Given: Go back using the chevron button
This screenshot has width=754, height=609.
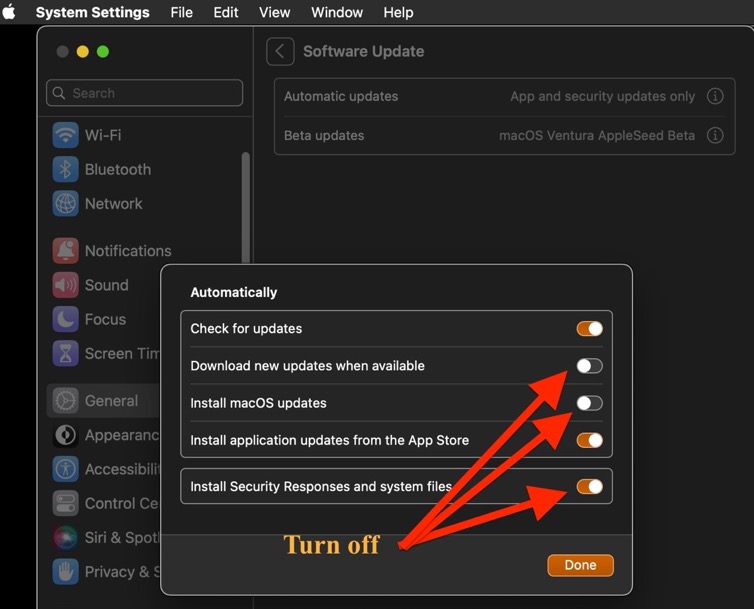Looking at the screenshot, I should coord(280,51).
